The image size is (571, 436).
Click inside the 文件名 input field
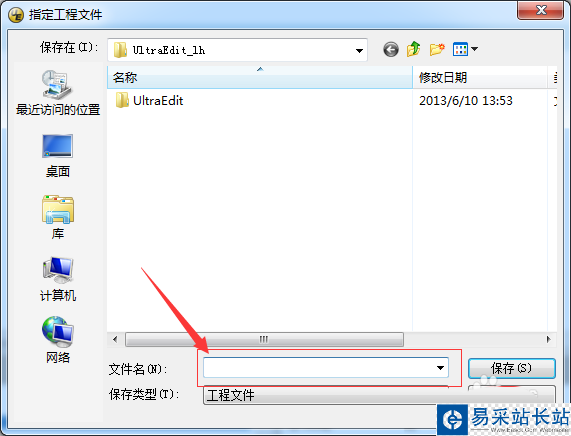point(319,368)
